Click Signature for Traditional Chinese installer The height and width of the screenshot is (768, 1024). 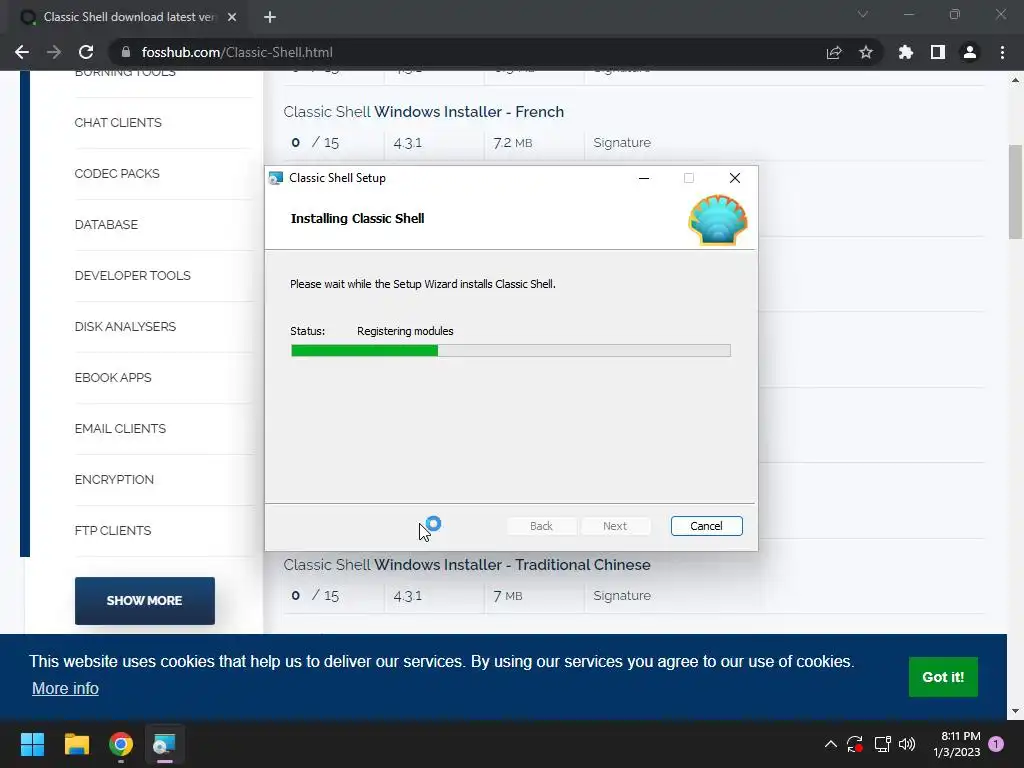click(x=622, y=596)
